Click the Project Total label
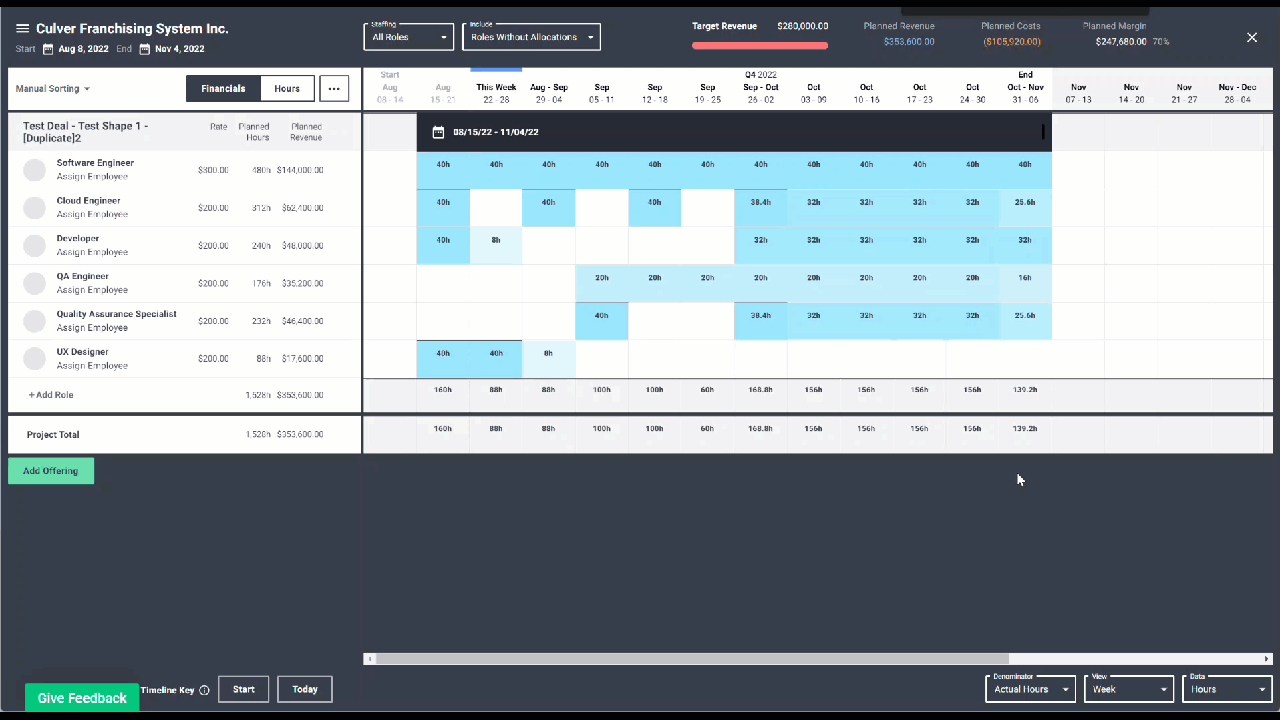 point(53,435)
